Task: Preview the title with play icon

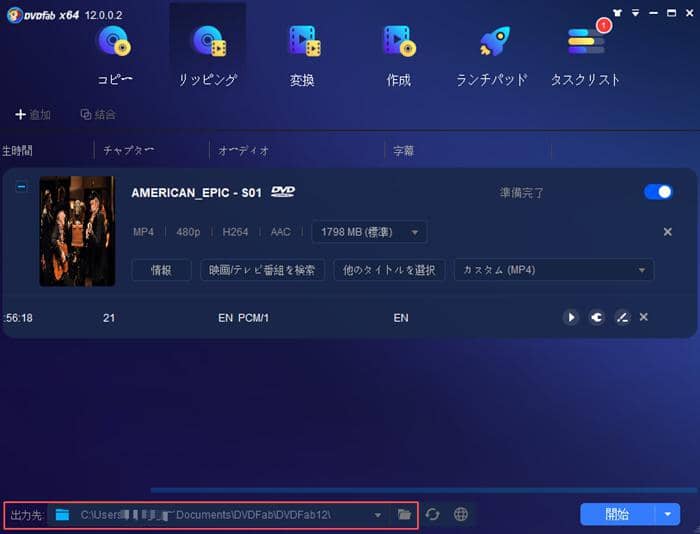Action: (571, 317)
